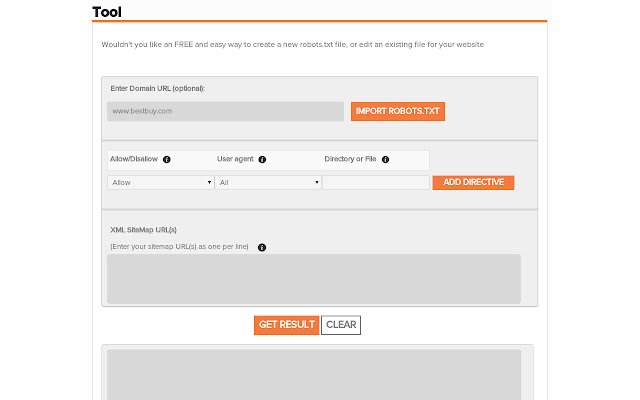Click the 'Directory or File' column label

click(x=350, y=159)
